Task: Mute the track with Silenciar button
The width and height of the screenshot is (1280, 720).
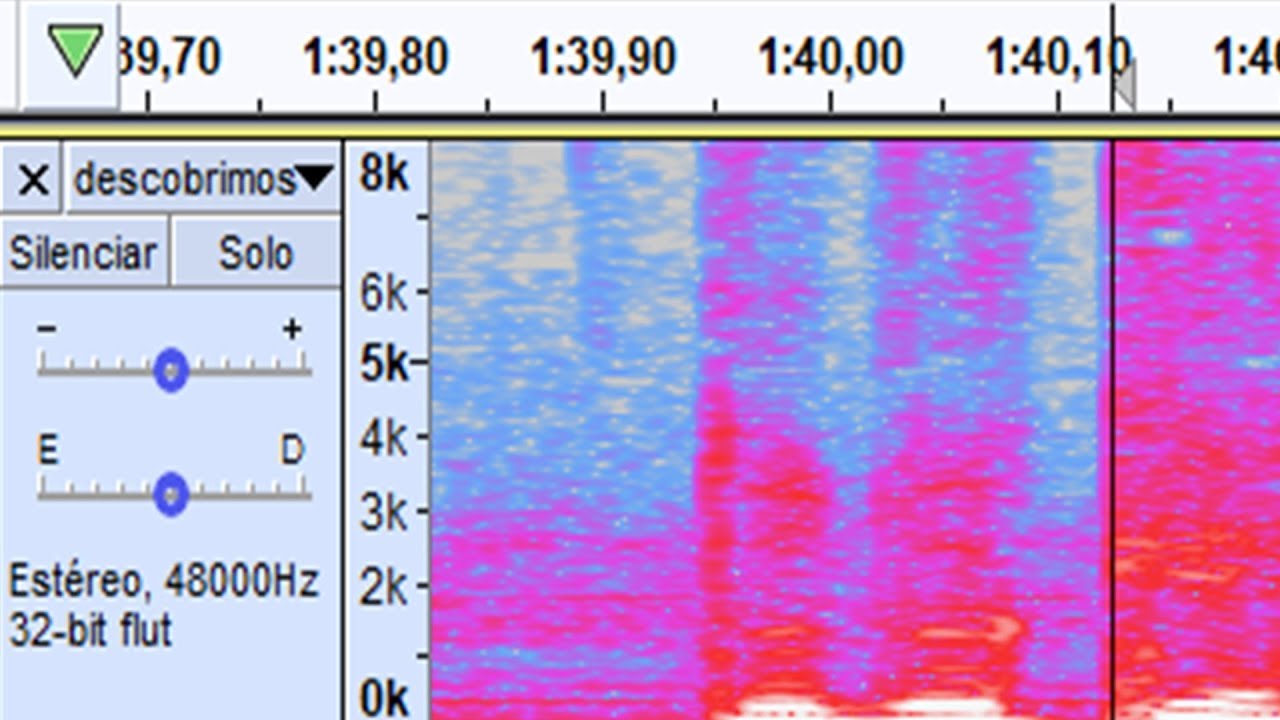Action: pos(84,254)
